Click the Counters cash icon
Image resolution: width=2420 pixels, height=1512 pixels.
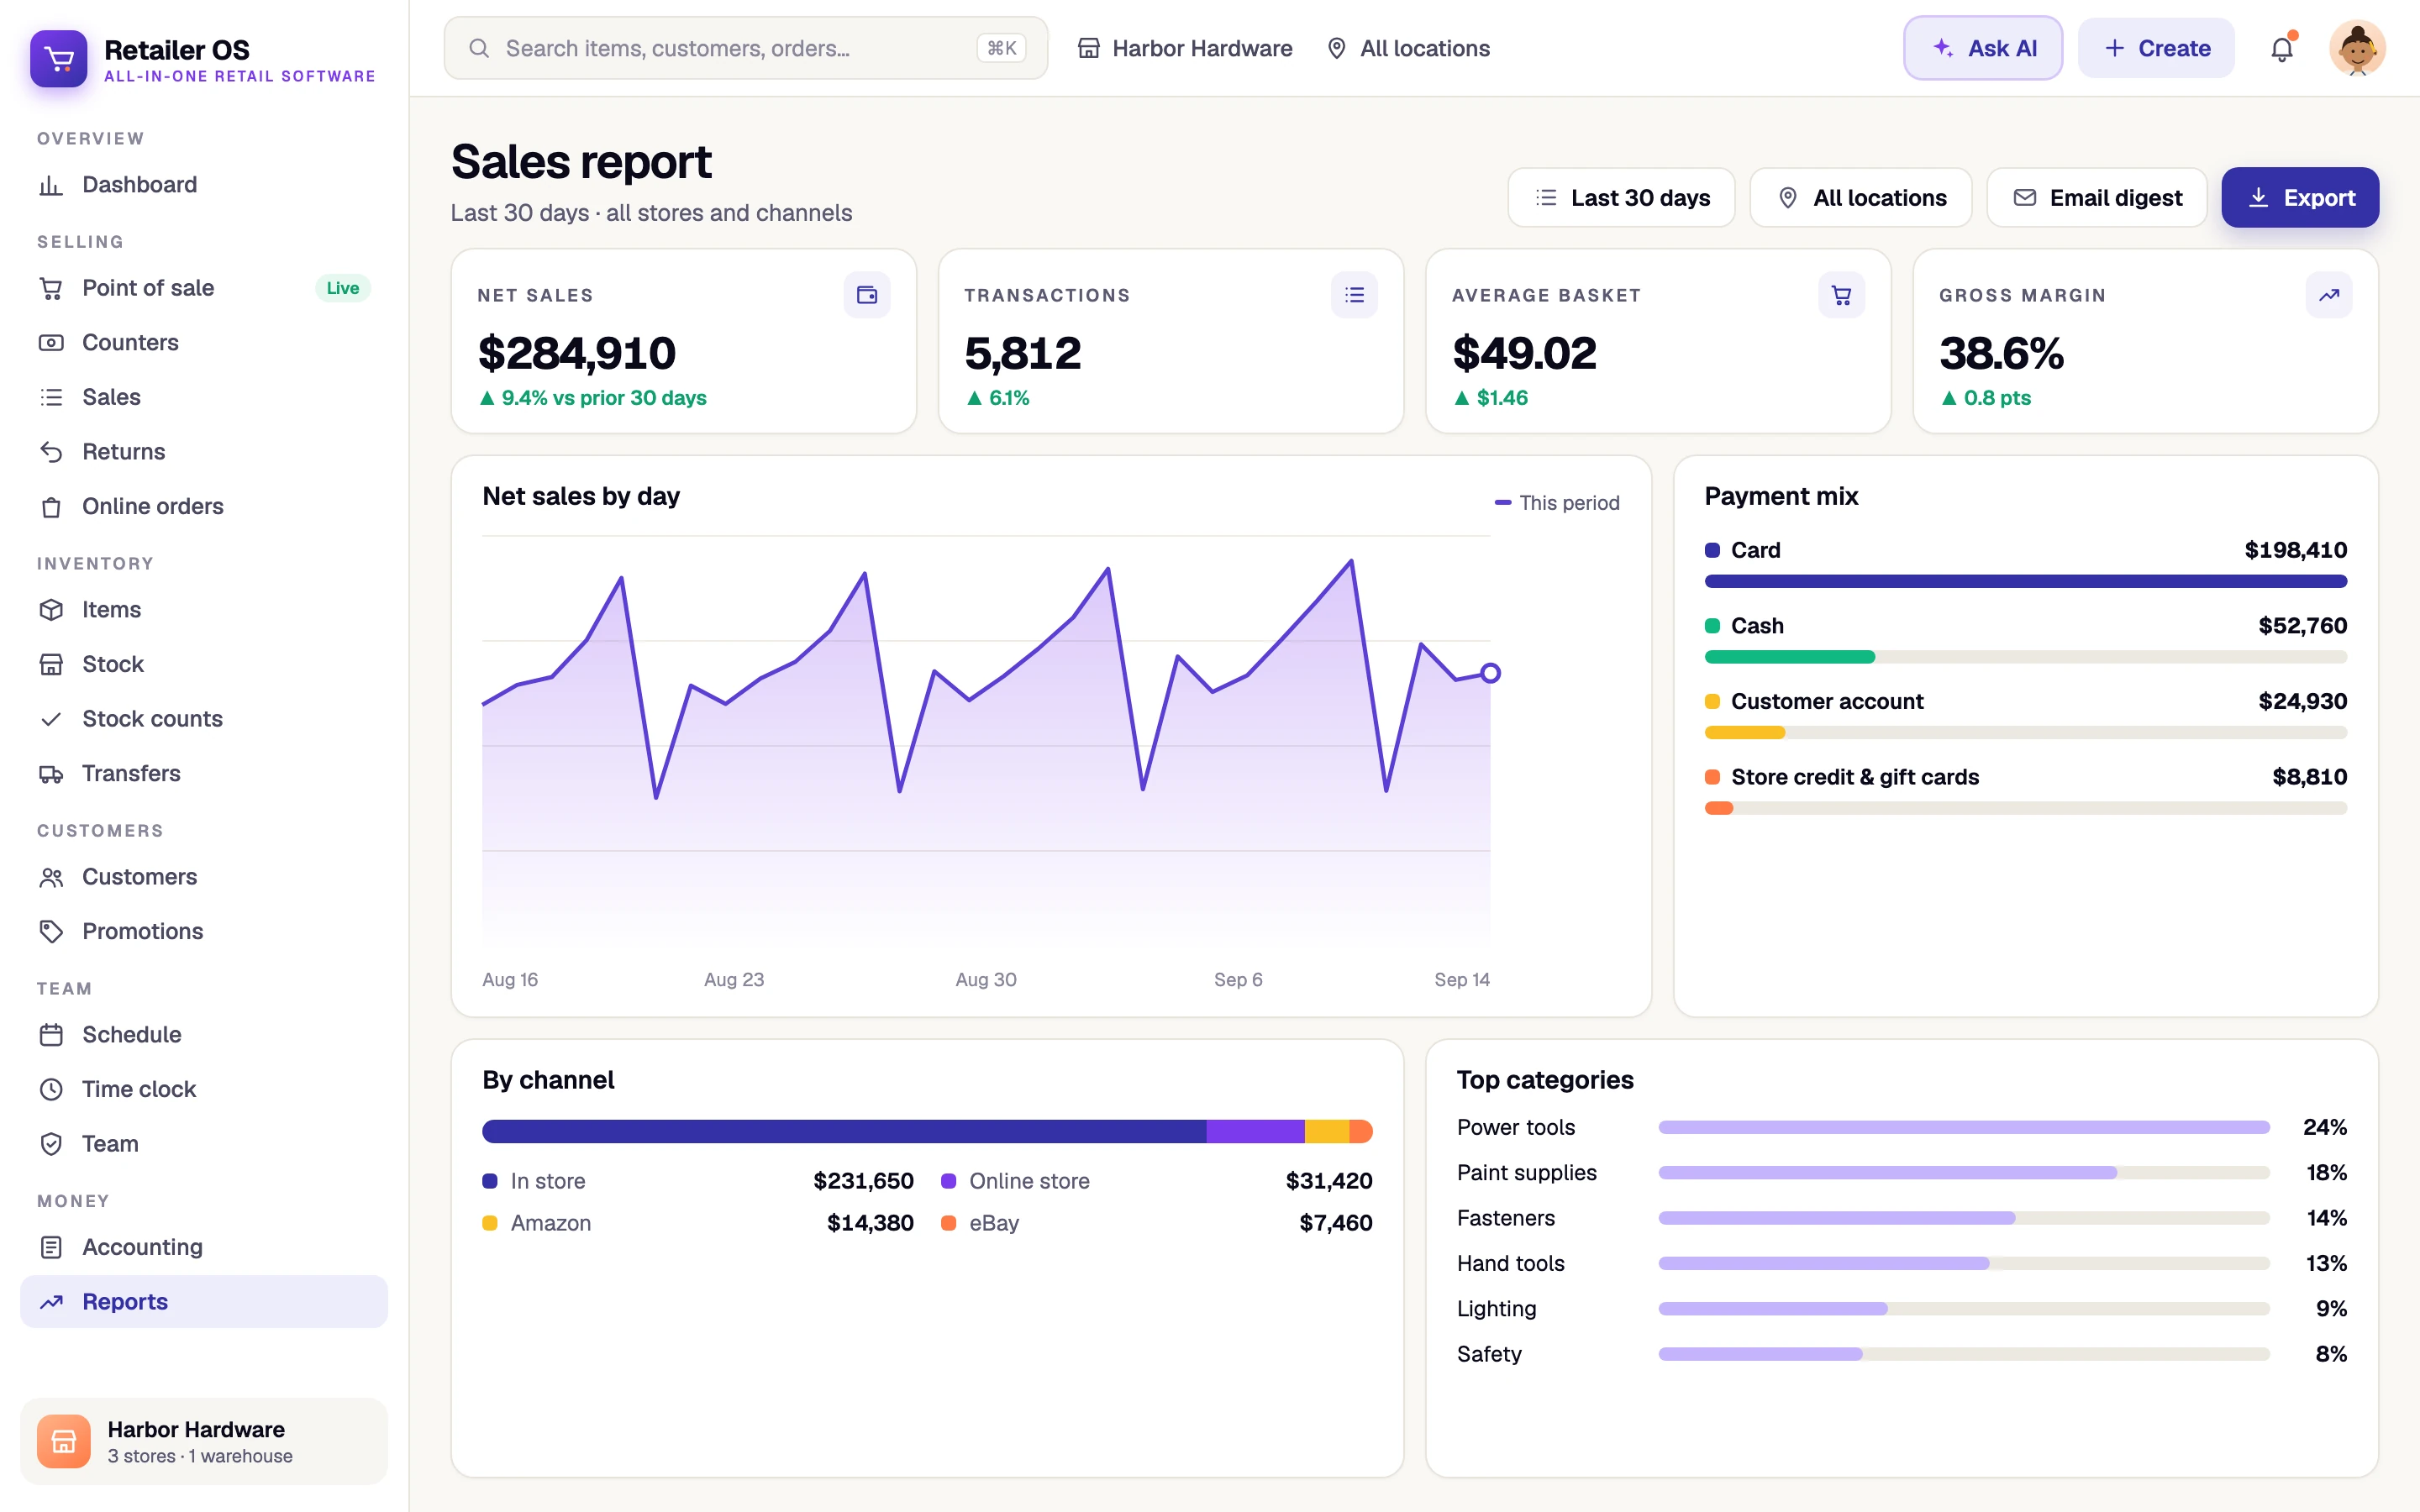click(51, 343)
